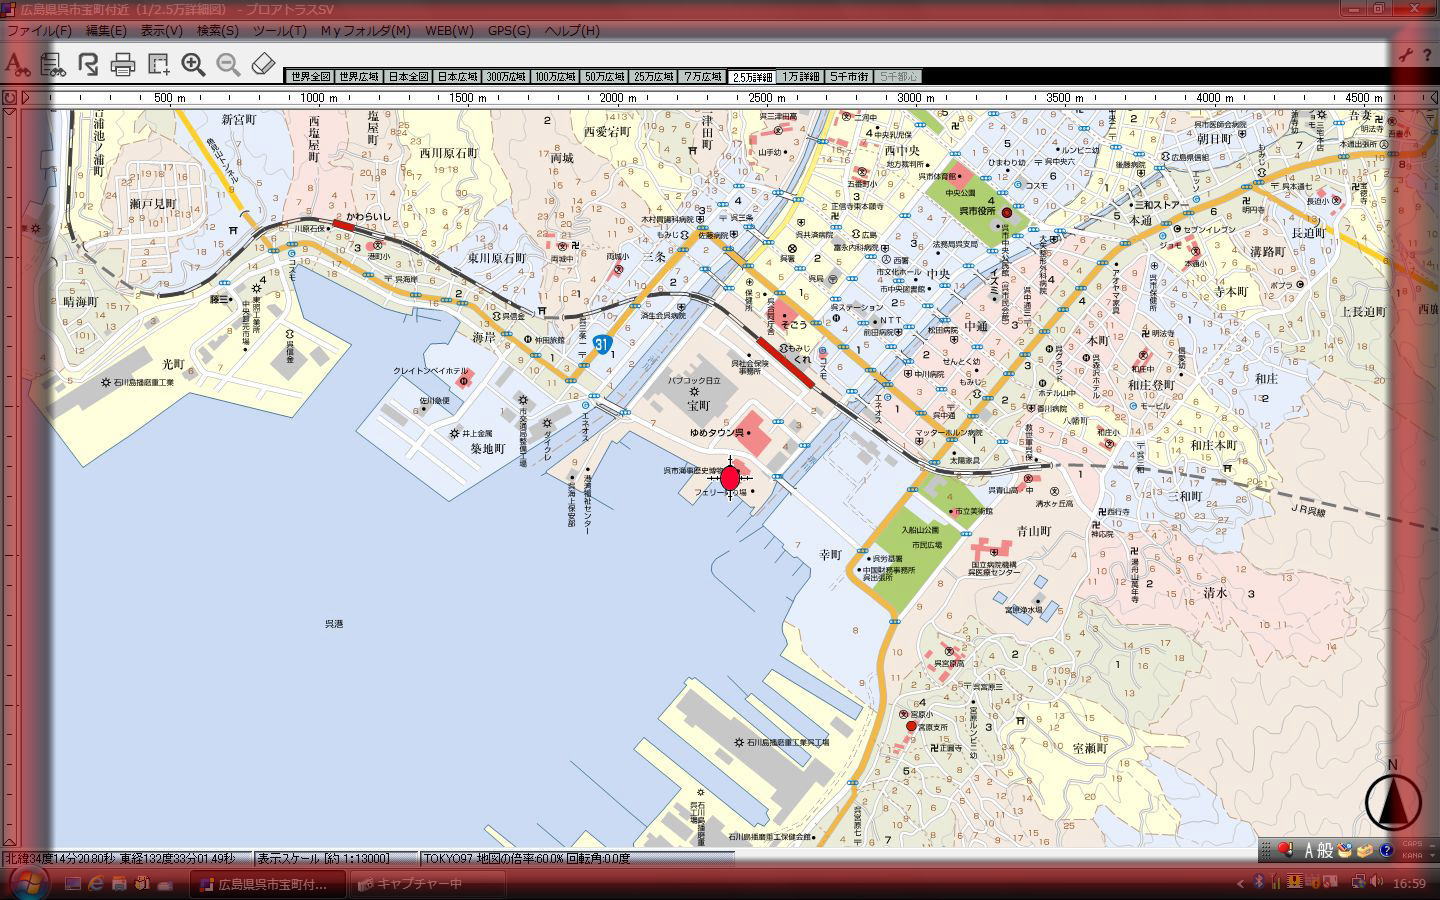Expand the hidden system tray icons arrow
This screenshot has height=900, width=1440.
(1241, 883)
